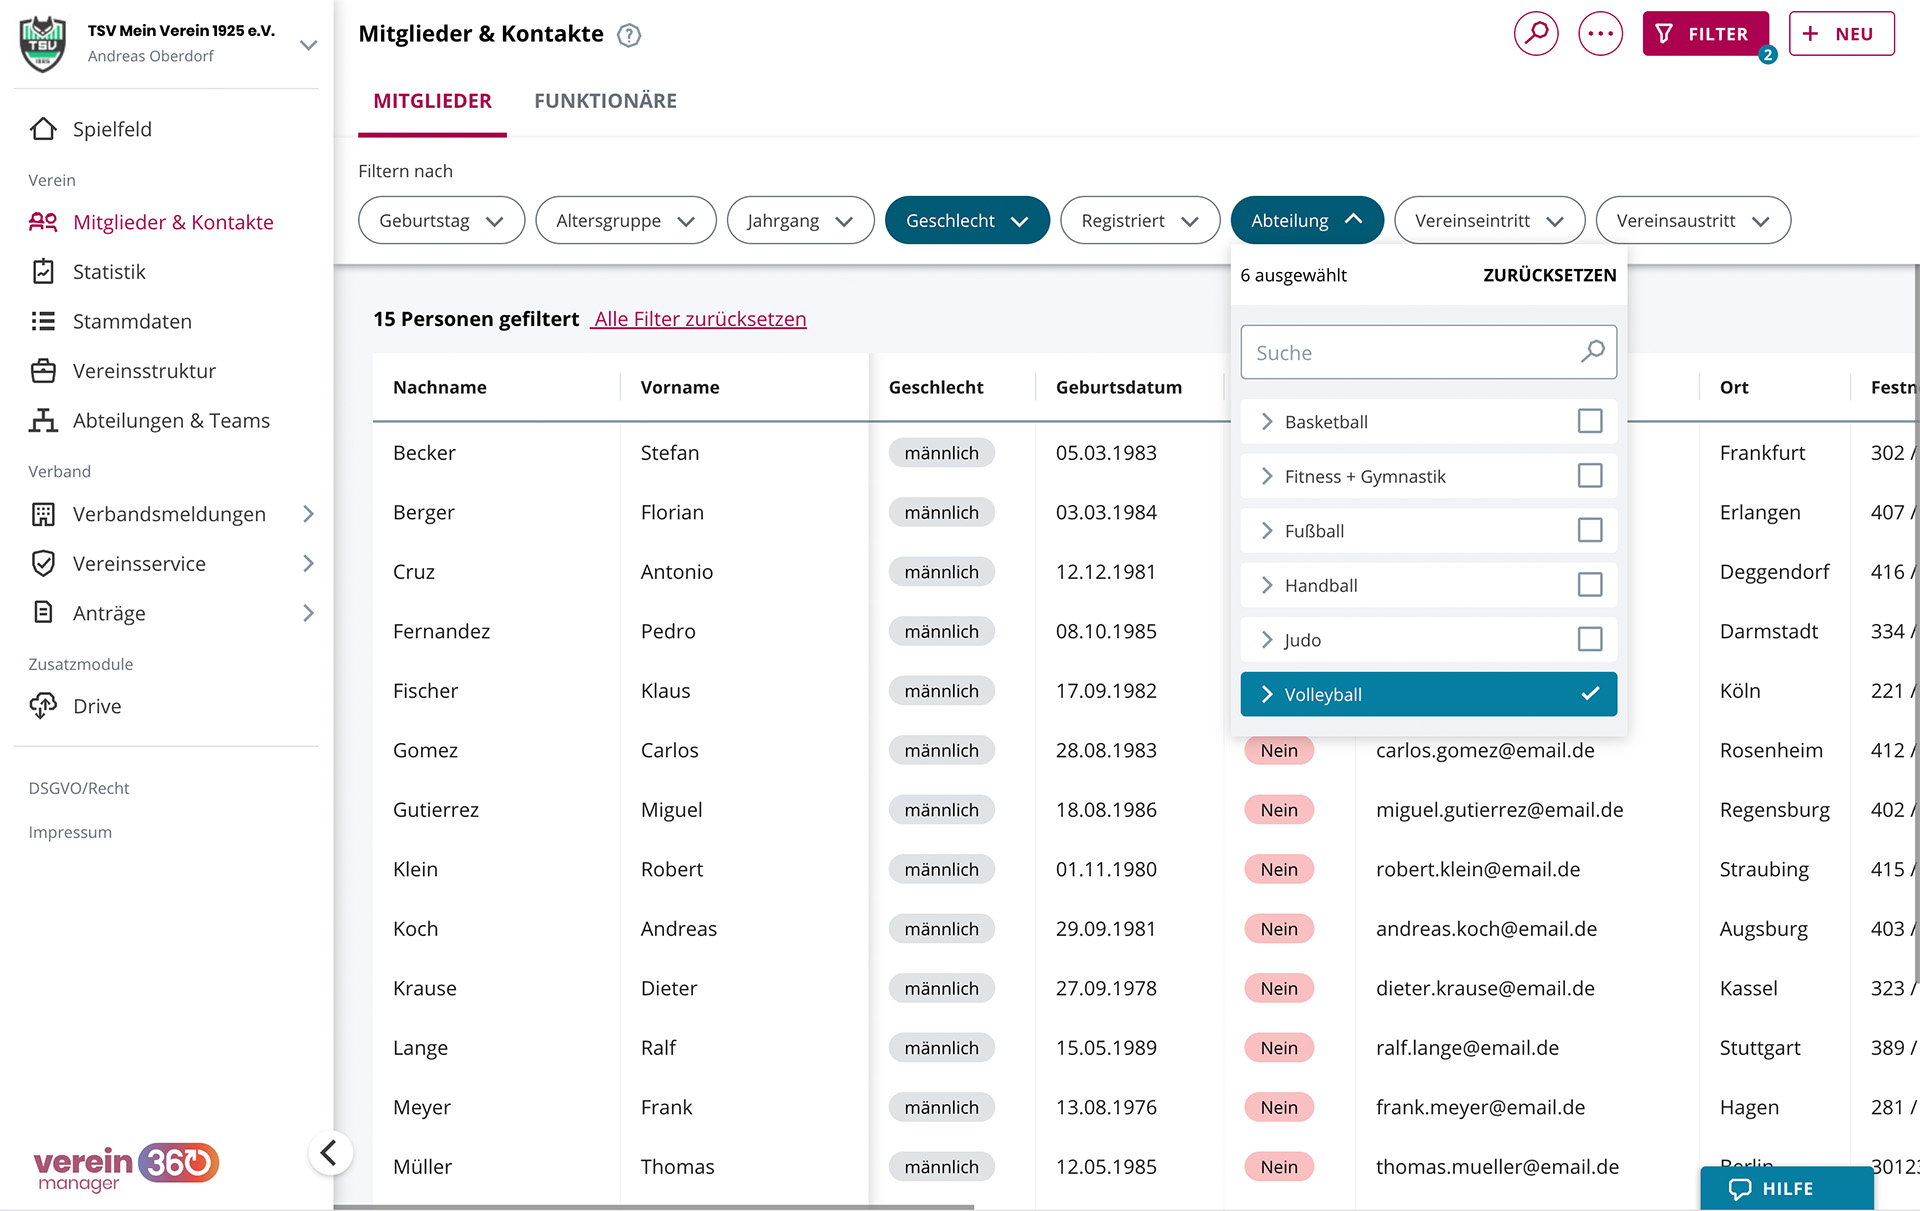Click Alle Filter zurücksetzen link
Image resolution: width=1920 pixels, height=1211 pixels.
pos(699,319)
